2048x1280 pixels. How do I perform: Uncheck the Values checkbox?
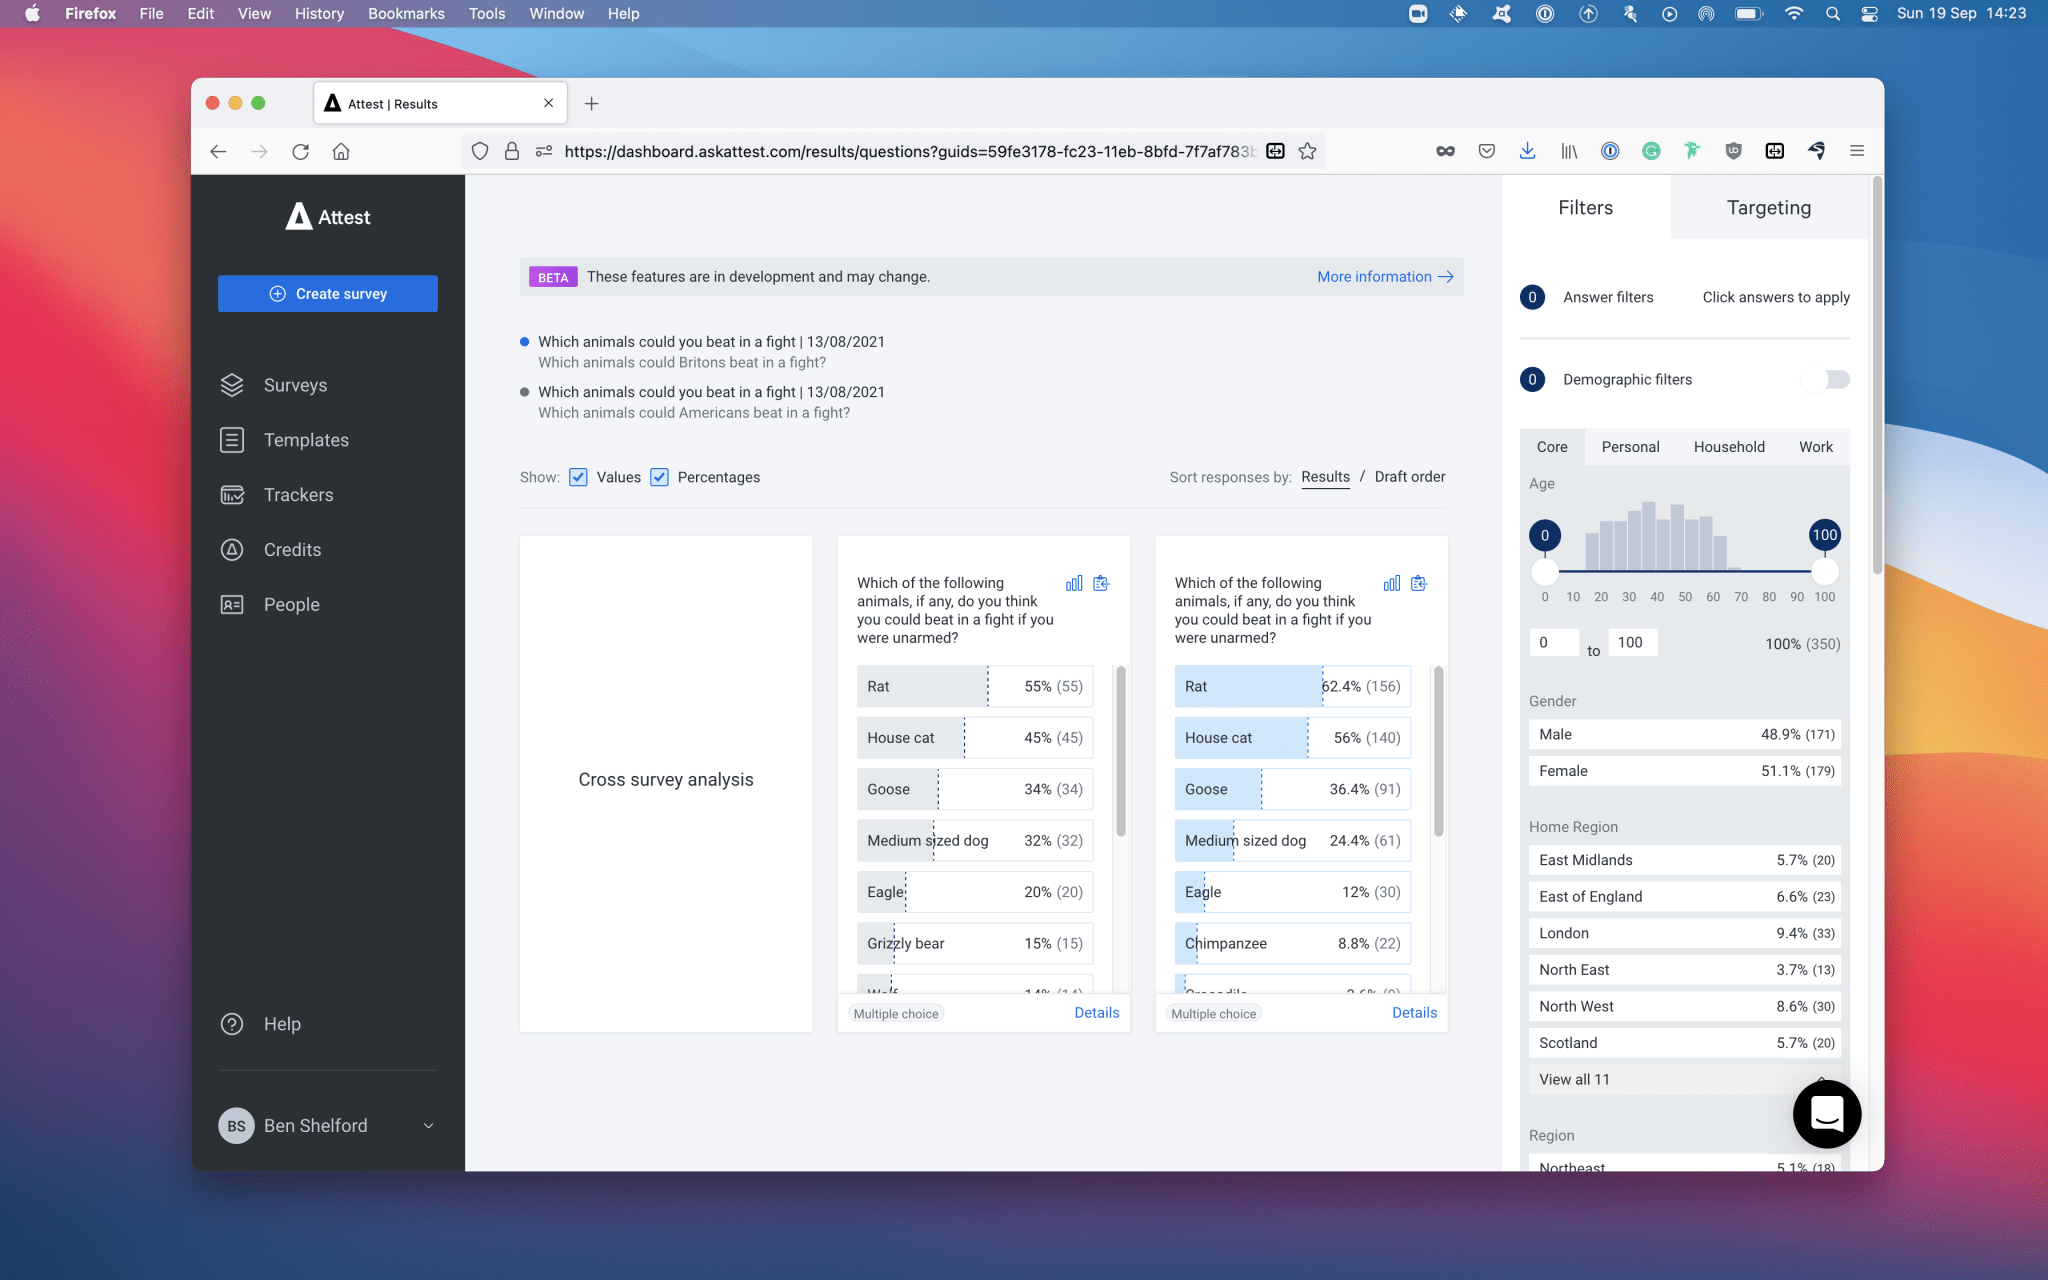coord(578,477)
